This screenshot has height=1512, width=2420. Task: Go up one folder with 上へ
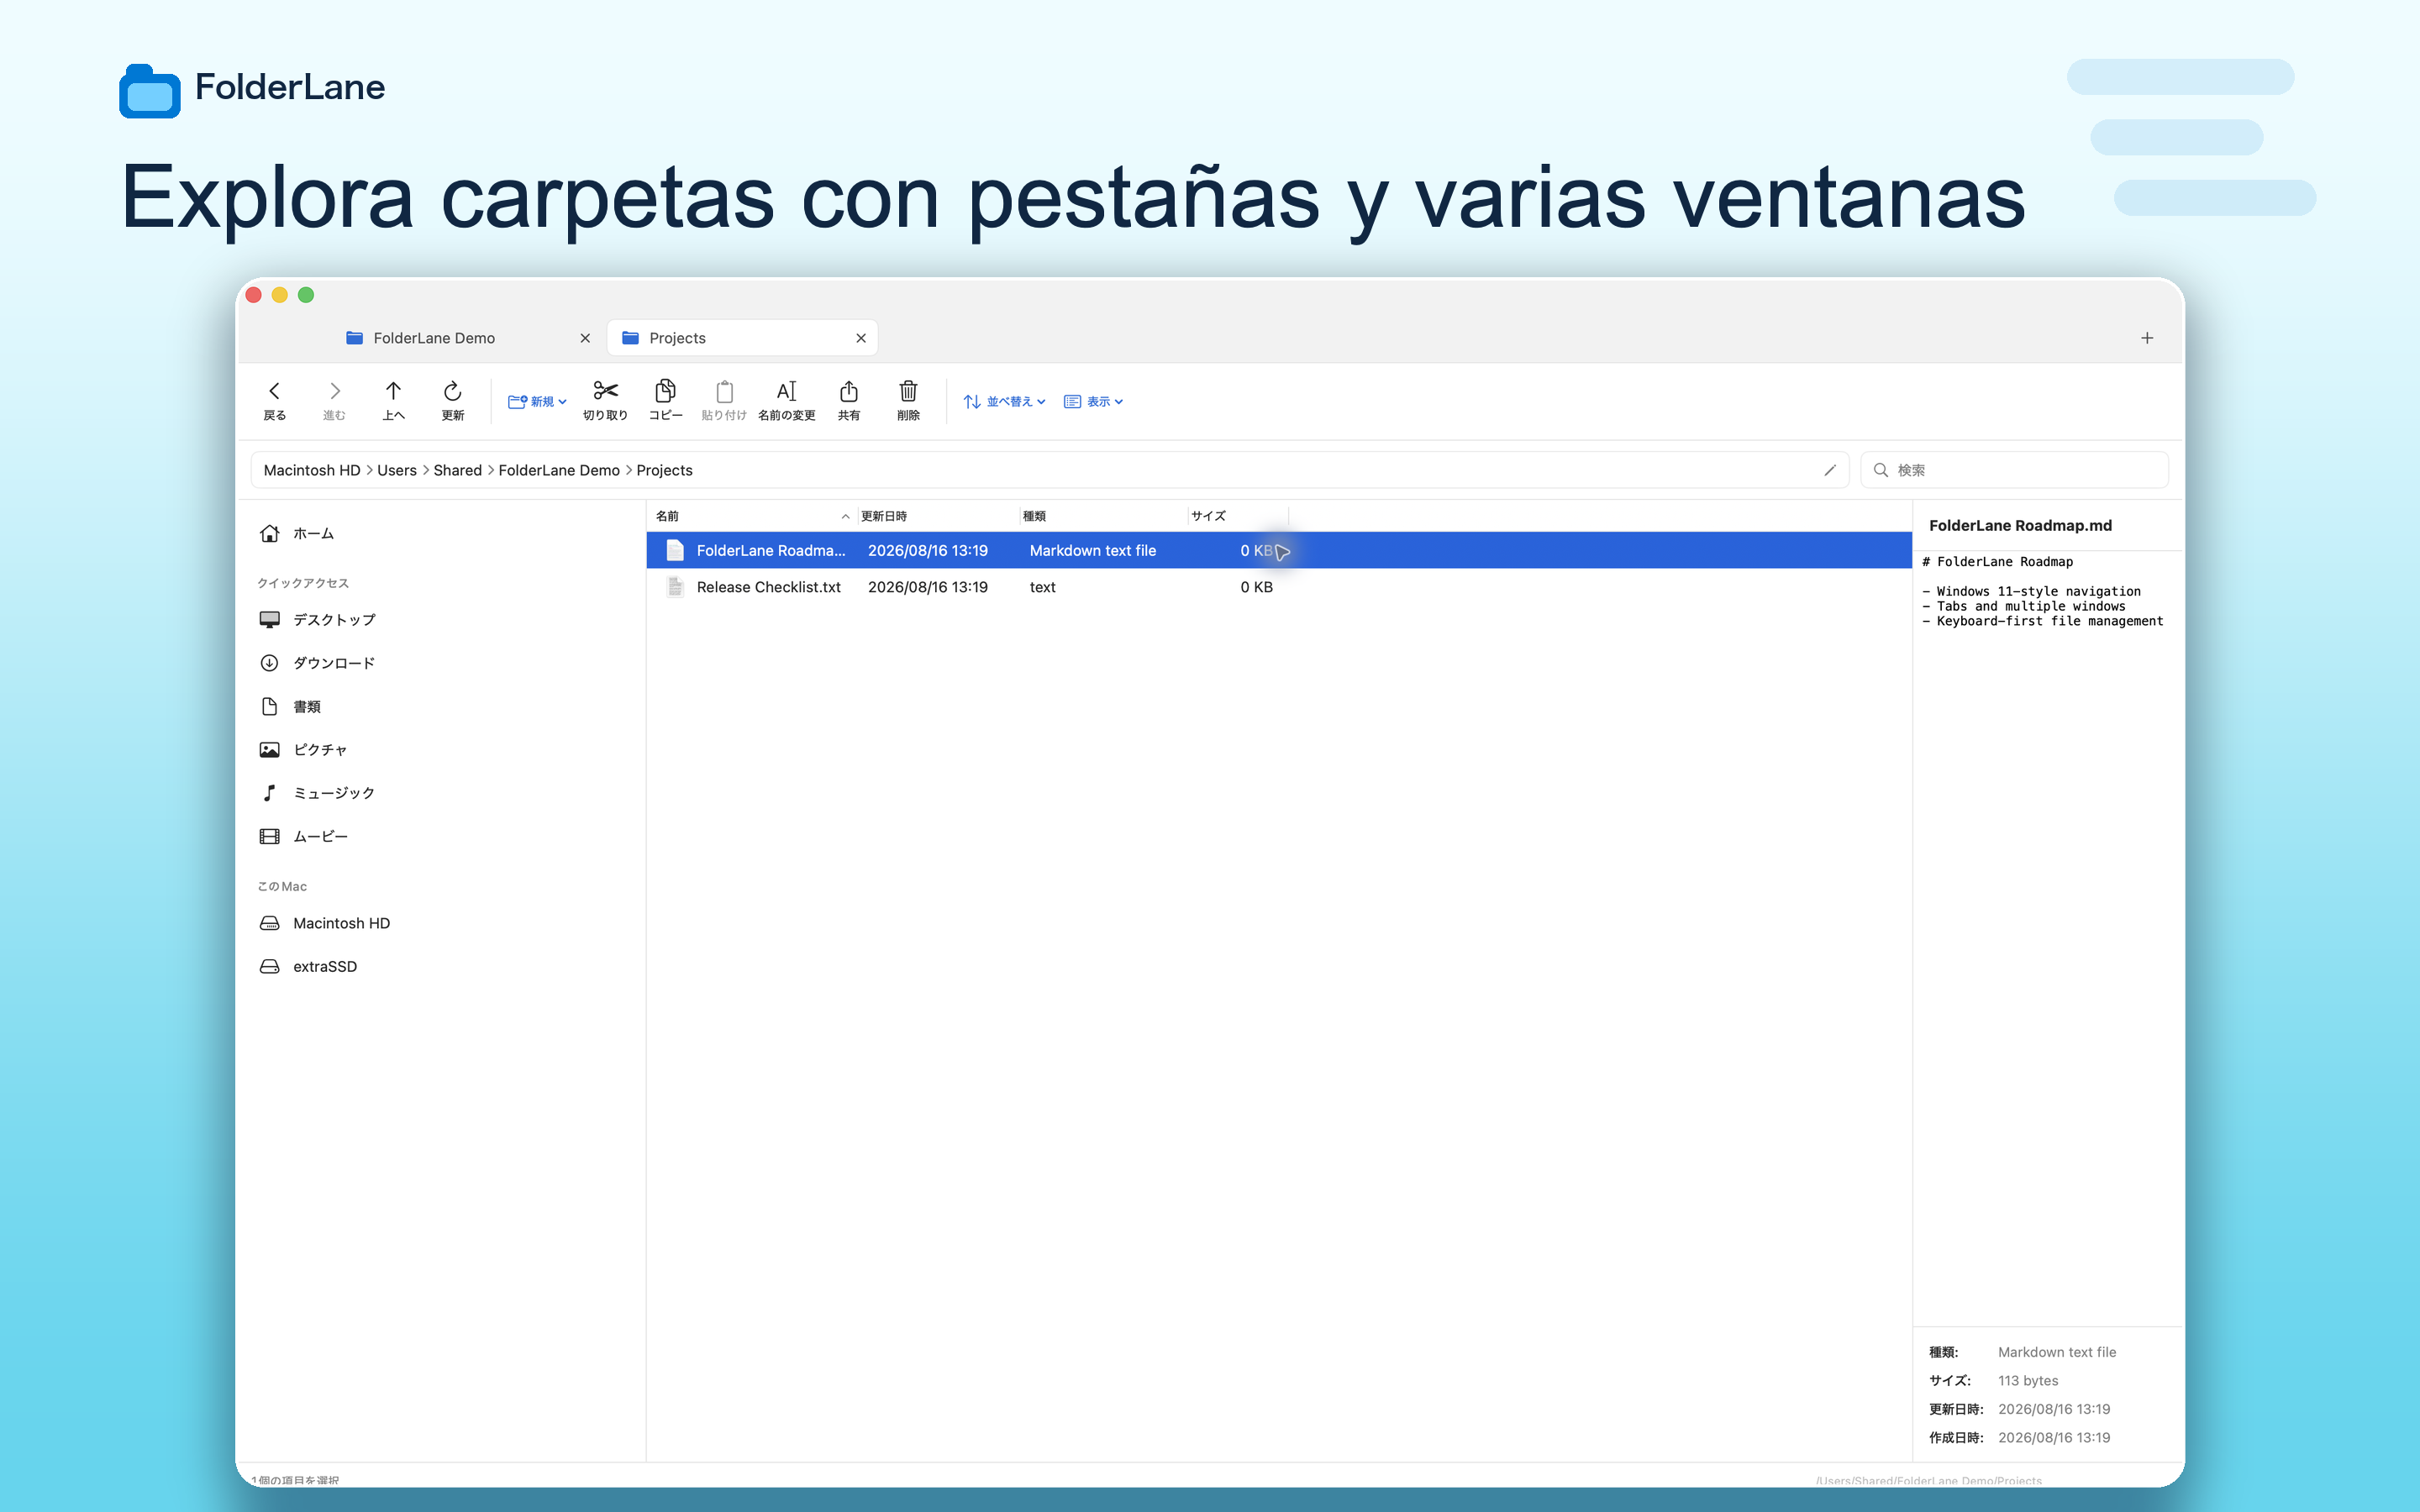click(393, 400)
